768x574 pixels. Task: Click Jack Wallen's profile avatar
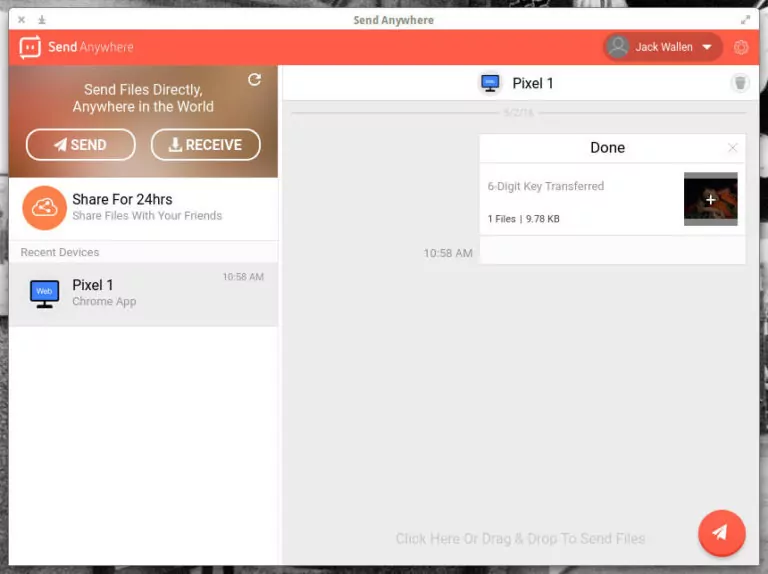[618, 47]
